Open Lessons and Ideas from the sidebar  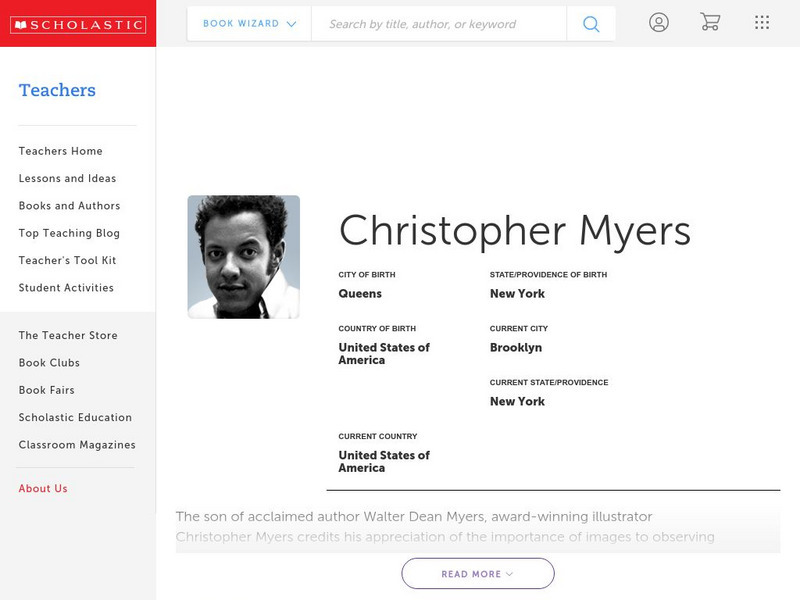[66, 178]
